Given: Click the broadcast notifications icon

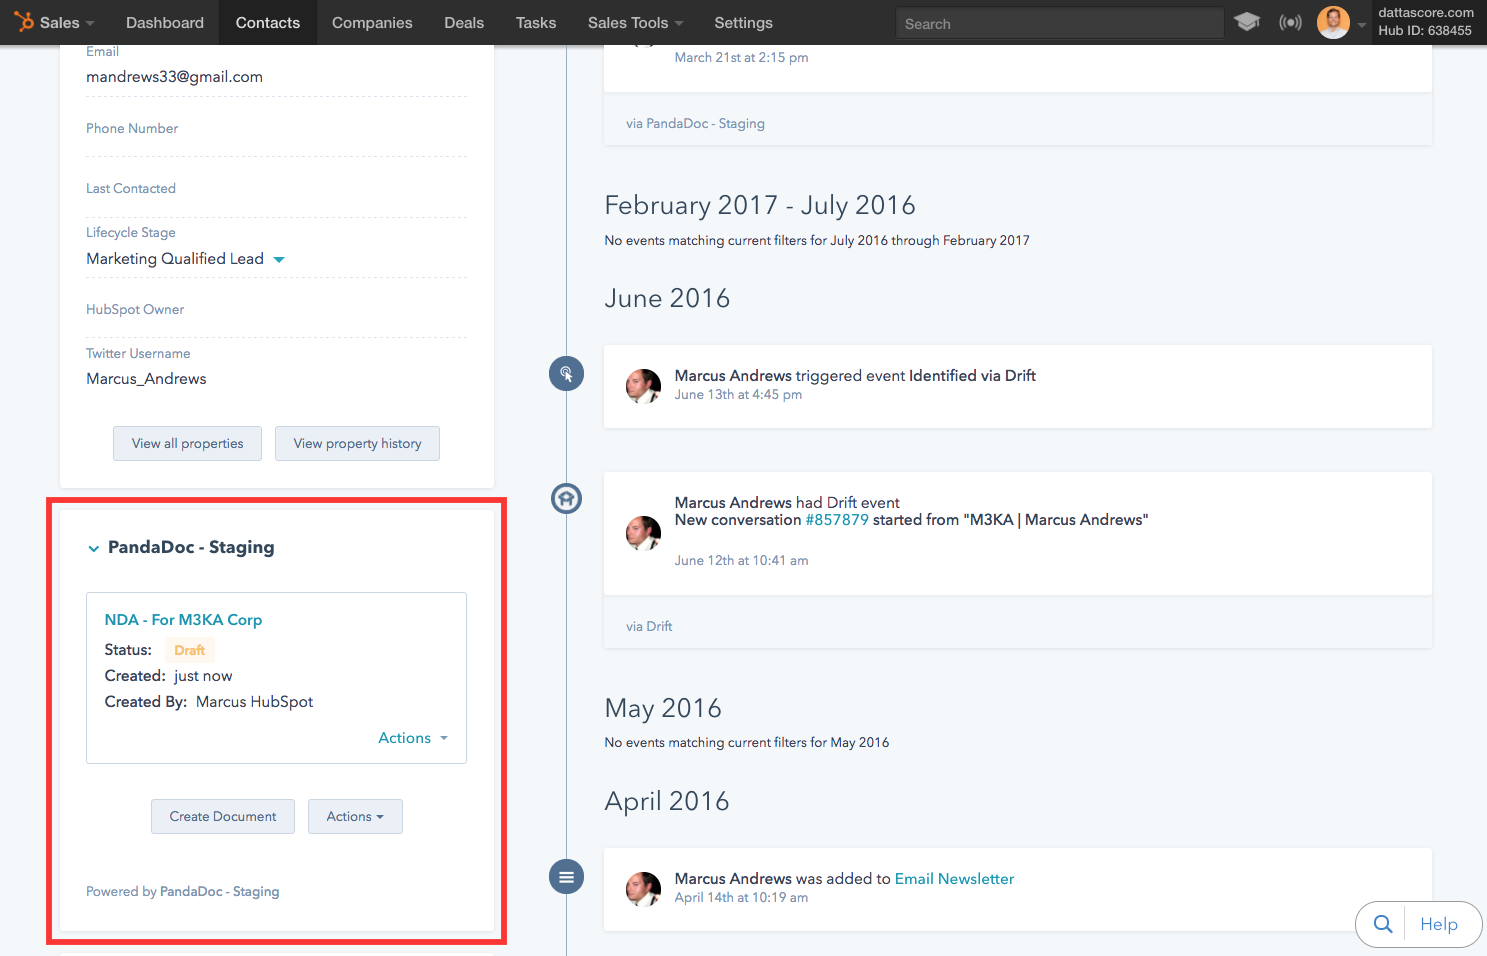Looking at the screenshot, I should [1290, 22].
